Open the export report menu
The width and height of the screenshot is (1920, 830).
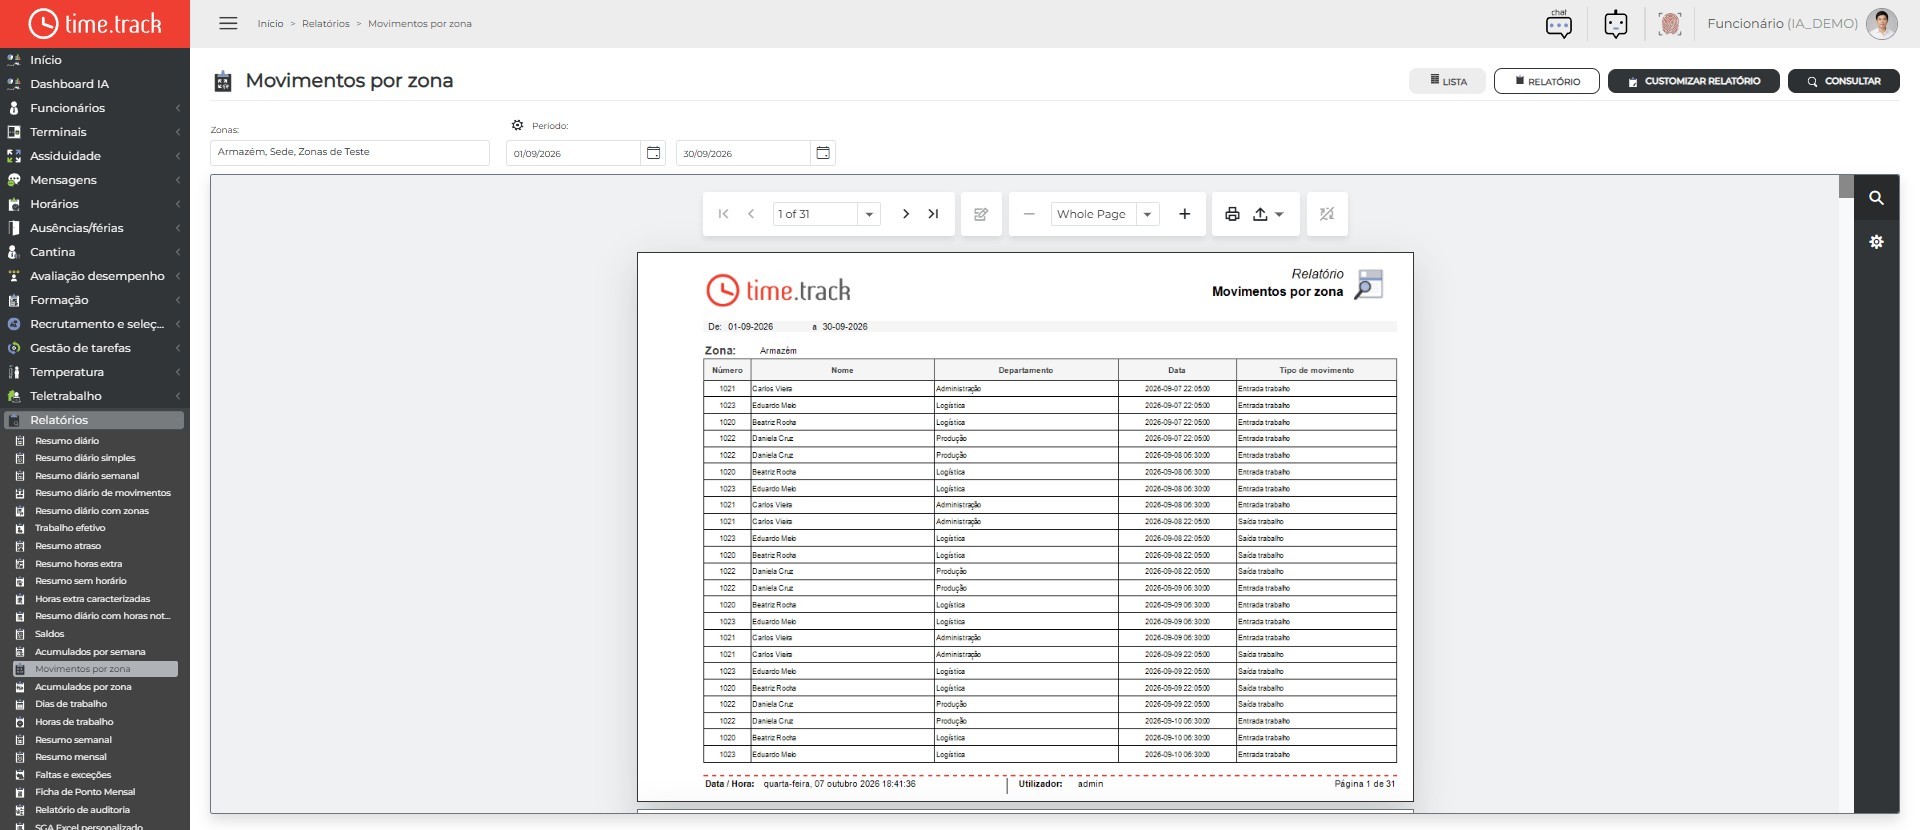coord(1268,214)
